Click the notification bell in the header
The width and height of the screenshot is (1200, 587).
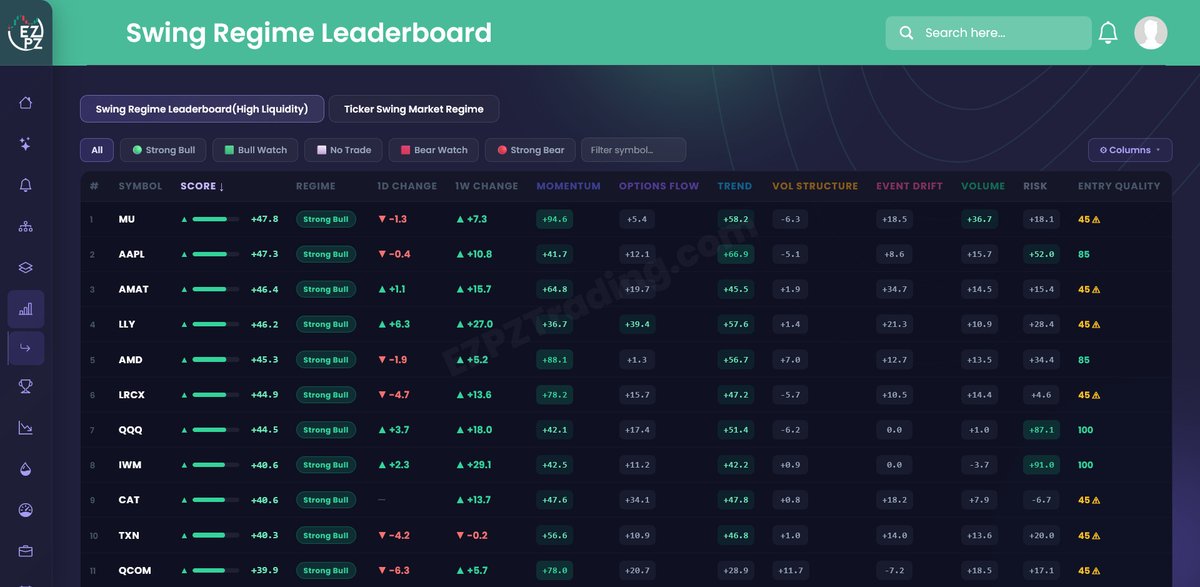[x=1108, y=33]
